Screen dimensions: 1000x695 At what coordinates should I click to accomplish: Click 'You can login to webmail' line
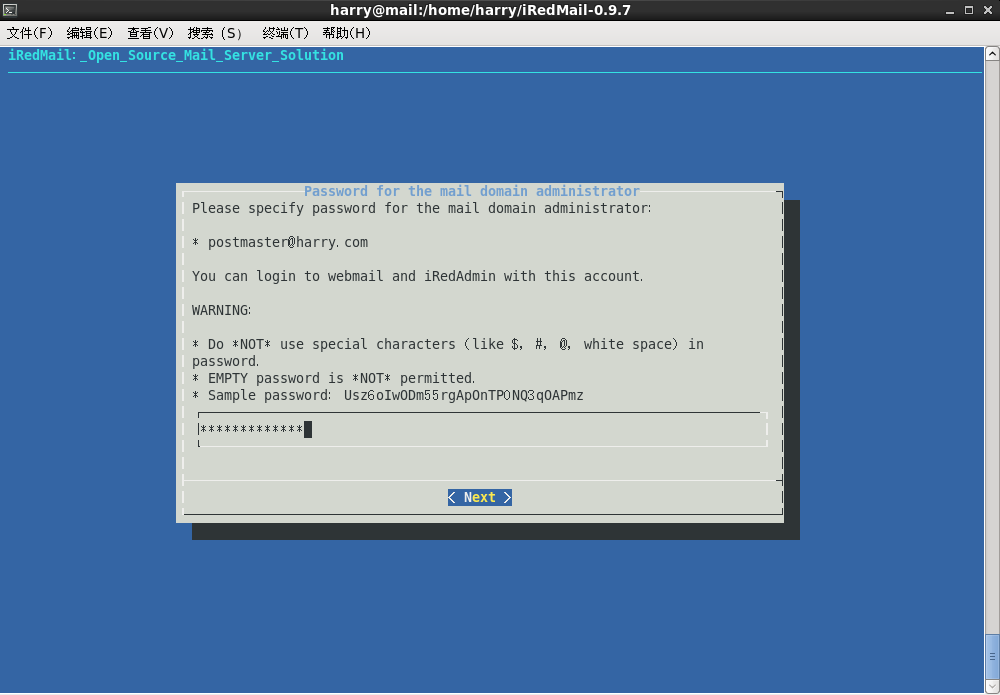(418, 276)
